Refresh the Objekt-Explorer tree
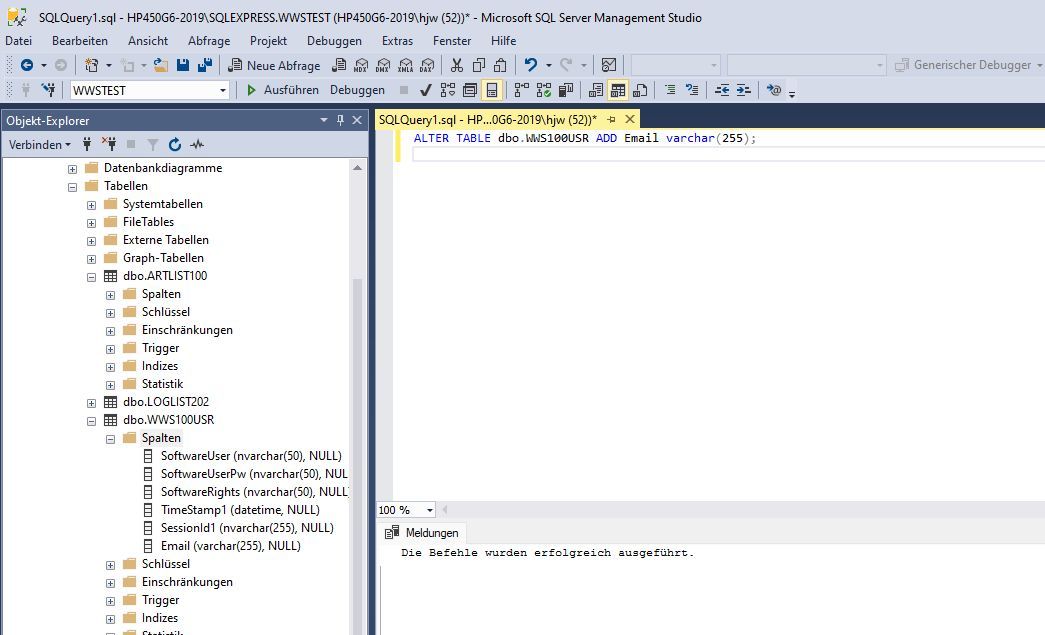The image size is (1045, 635). [175, 145]
